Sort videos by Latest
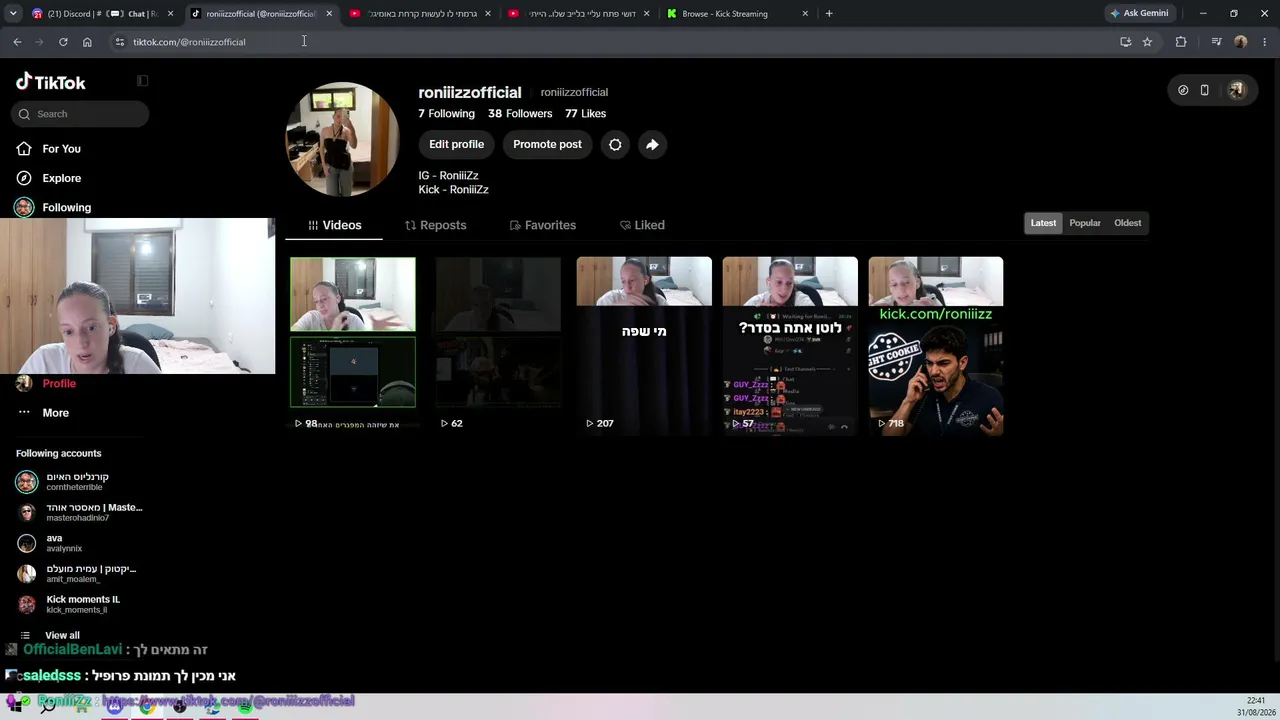The width and height of the screenshot is (1280, 720). click(1043, 223)
